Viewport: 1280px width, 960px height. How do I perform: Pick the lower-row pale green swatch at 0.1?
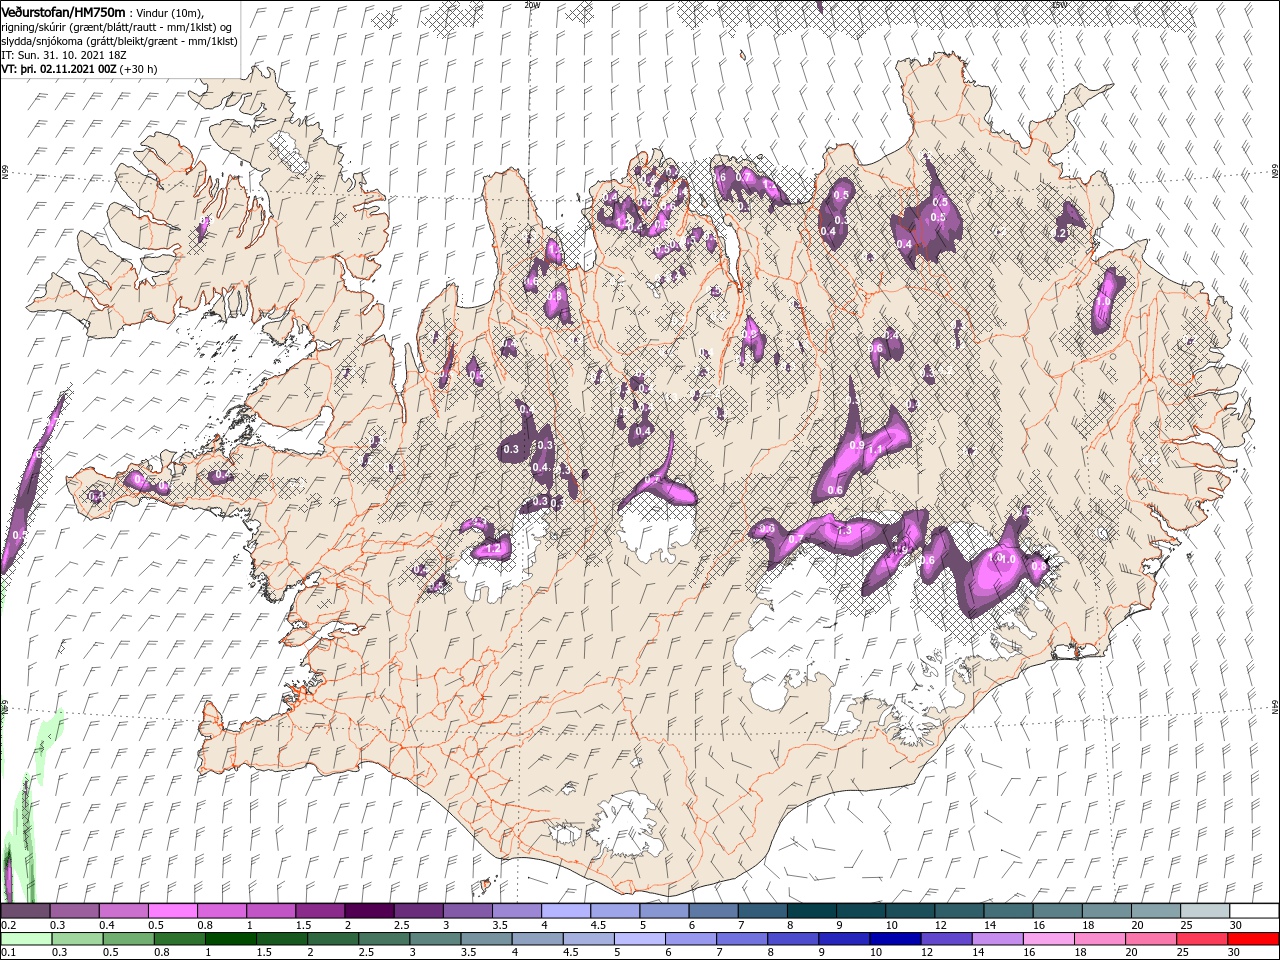(x=26, y=939)
